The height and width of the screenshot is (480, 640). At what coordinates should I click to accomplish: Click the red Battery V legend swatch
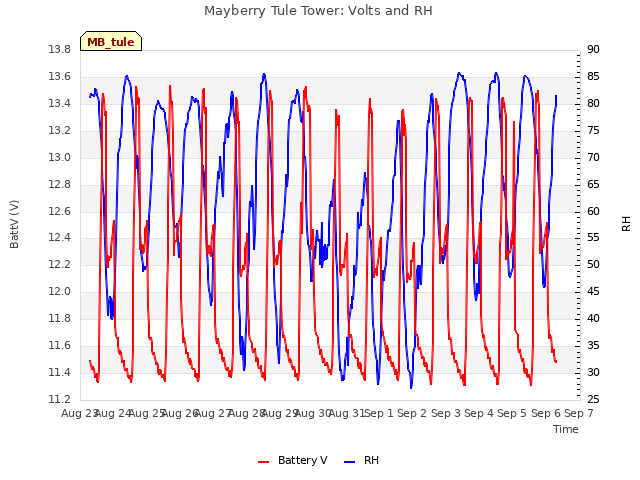tap(264, 461)
